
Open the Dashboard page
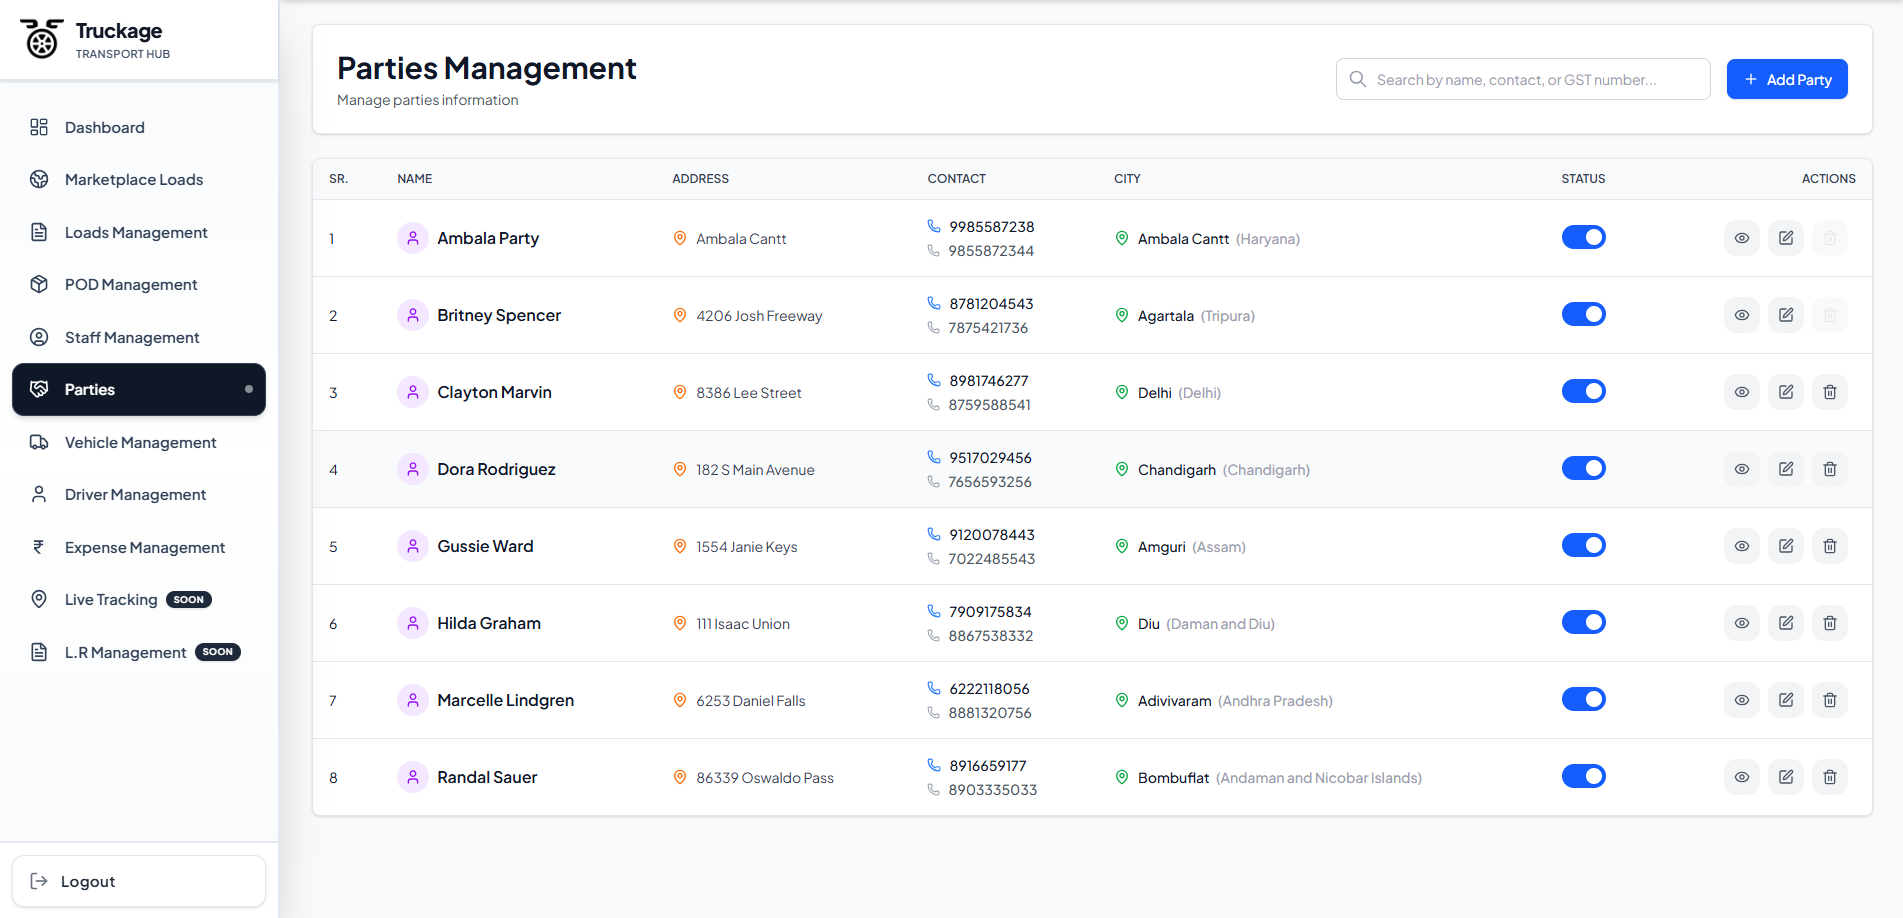pos(139,127)
